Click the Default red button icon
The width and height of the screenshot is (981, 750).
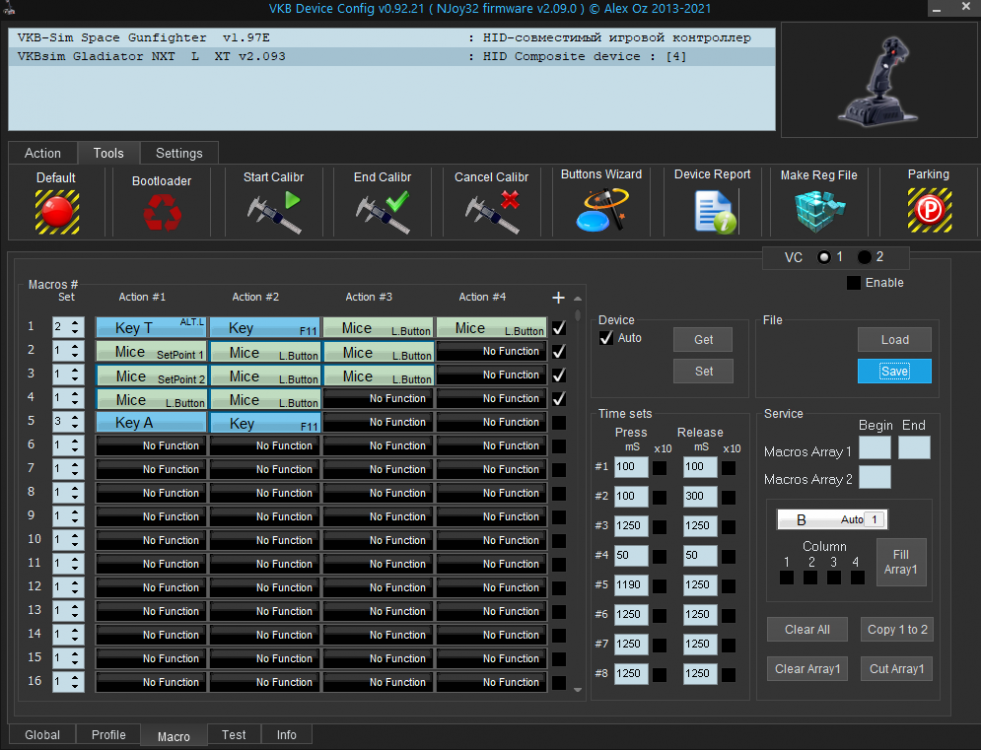coord(57,212)
